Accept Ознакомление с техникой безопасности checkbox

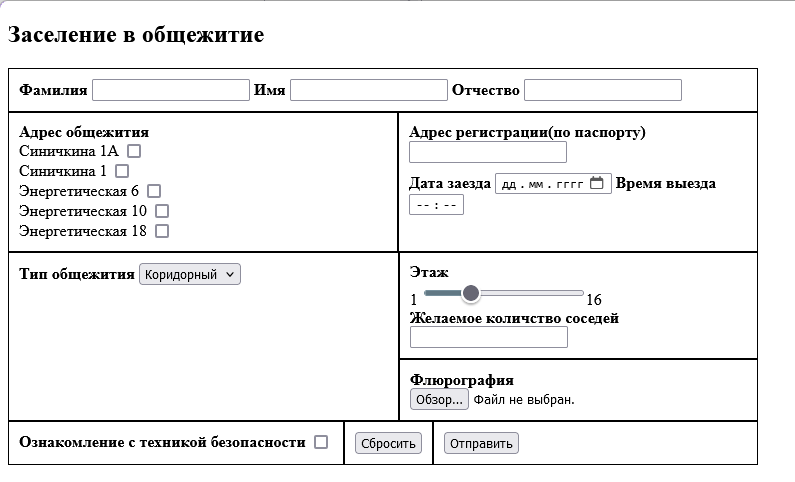click(321, 442)
